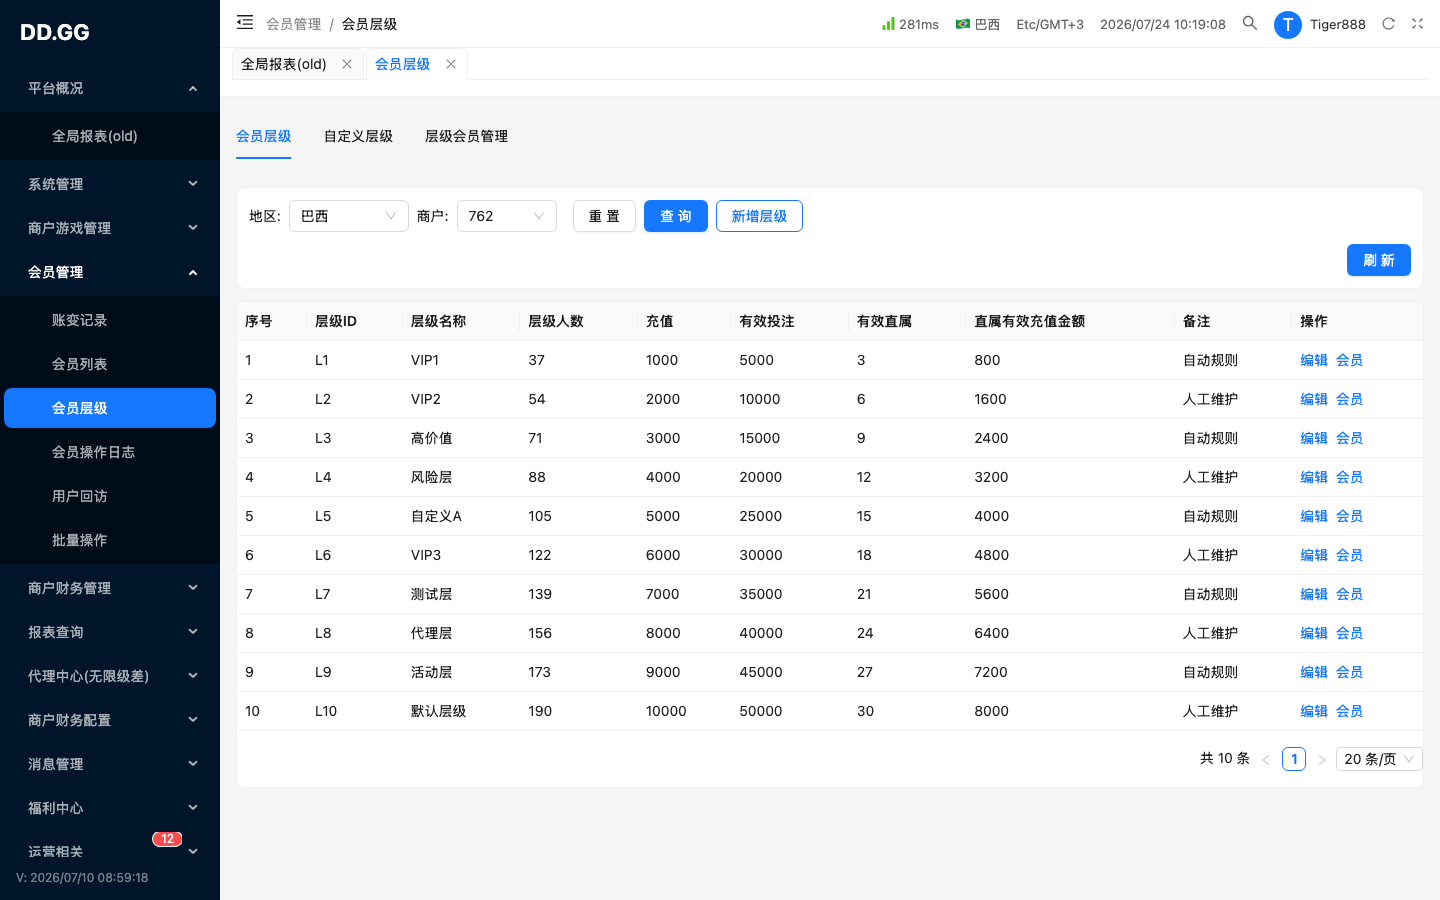Expand the 福利中心 menu group
Screen dimensions: 1440x900
(110, 808)
